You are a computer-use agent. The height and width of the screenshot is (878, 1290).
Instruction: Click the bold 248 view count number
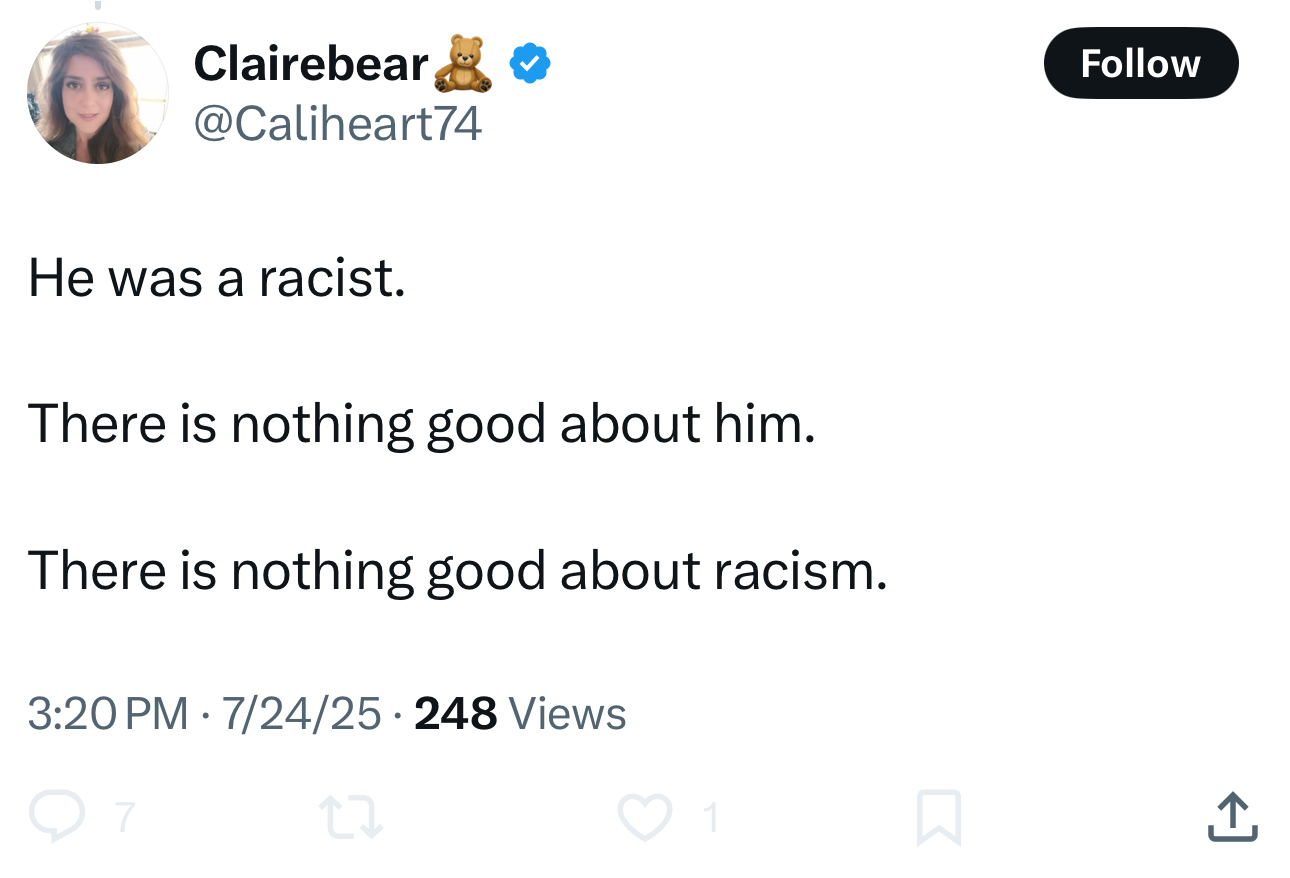(455, 713)
